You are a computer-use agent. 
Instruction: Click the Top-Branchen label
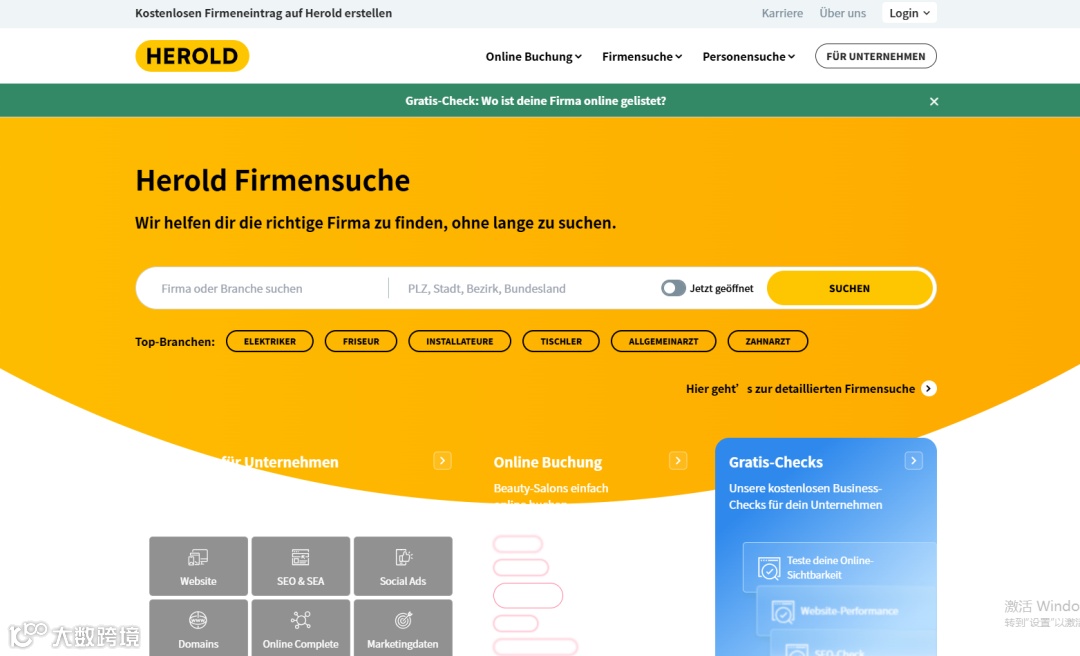(x=175, y=342)
